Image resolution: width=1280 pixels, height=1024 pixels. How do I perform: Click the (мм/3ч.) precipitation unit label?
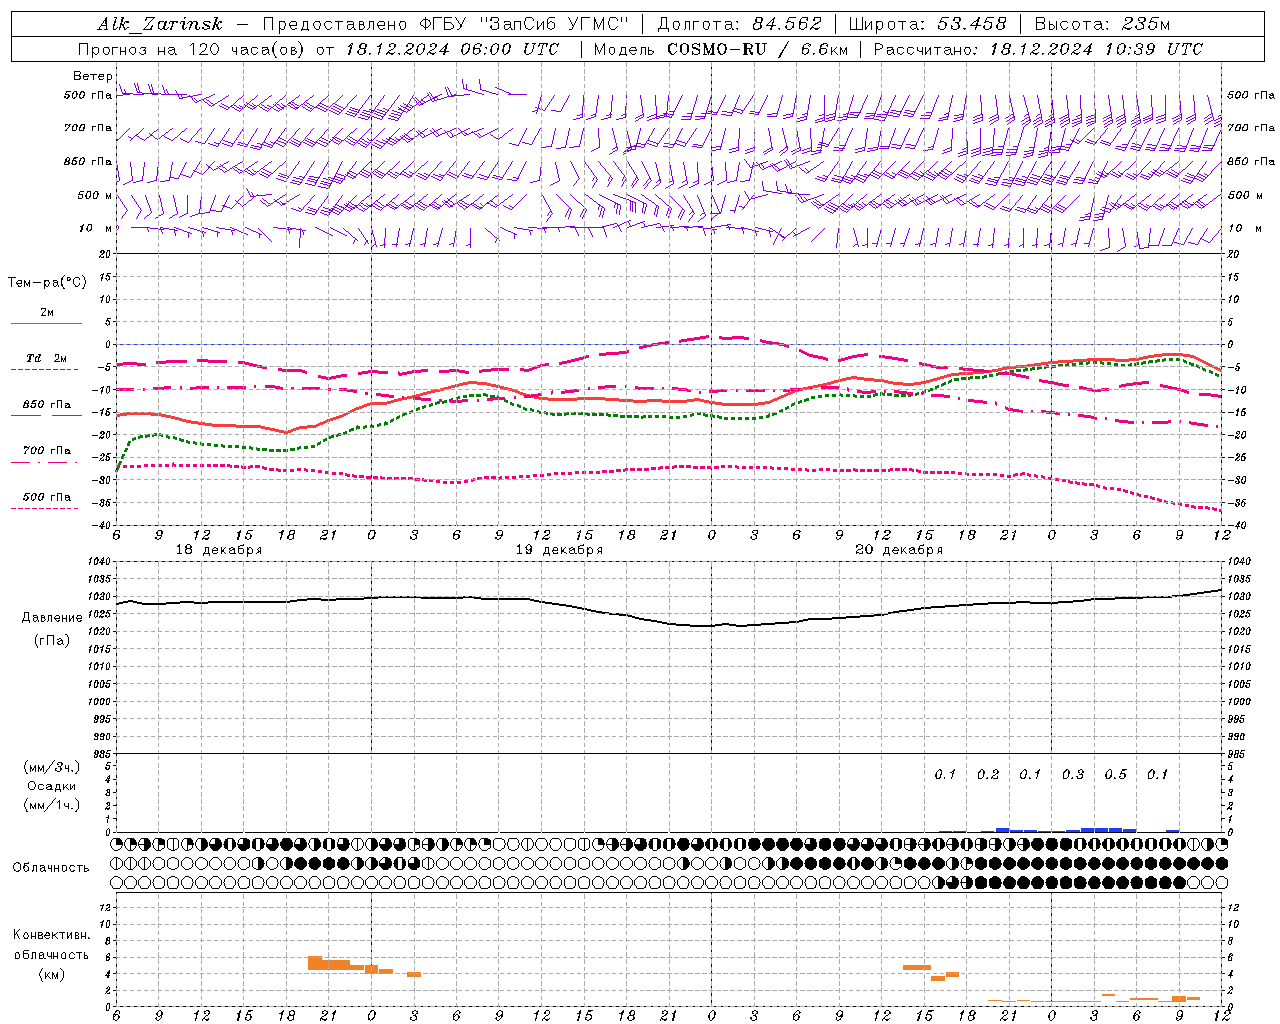point(51,767)
